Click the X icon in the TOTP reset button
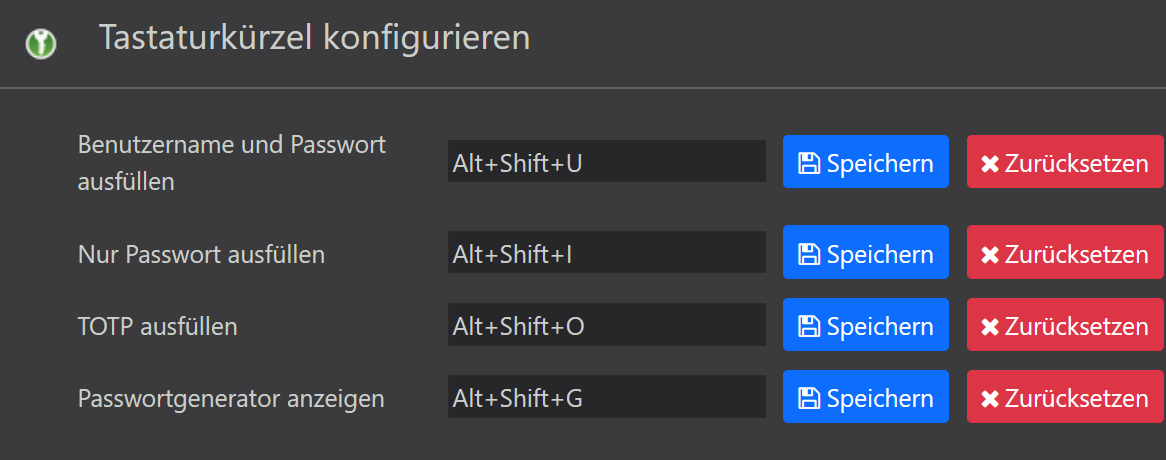Screen dimensions: 1166x460 click(990, 327)
